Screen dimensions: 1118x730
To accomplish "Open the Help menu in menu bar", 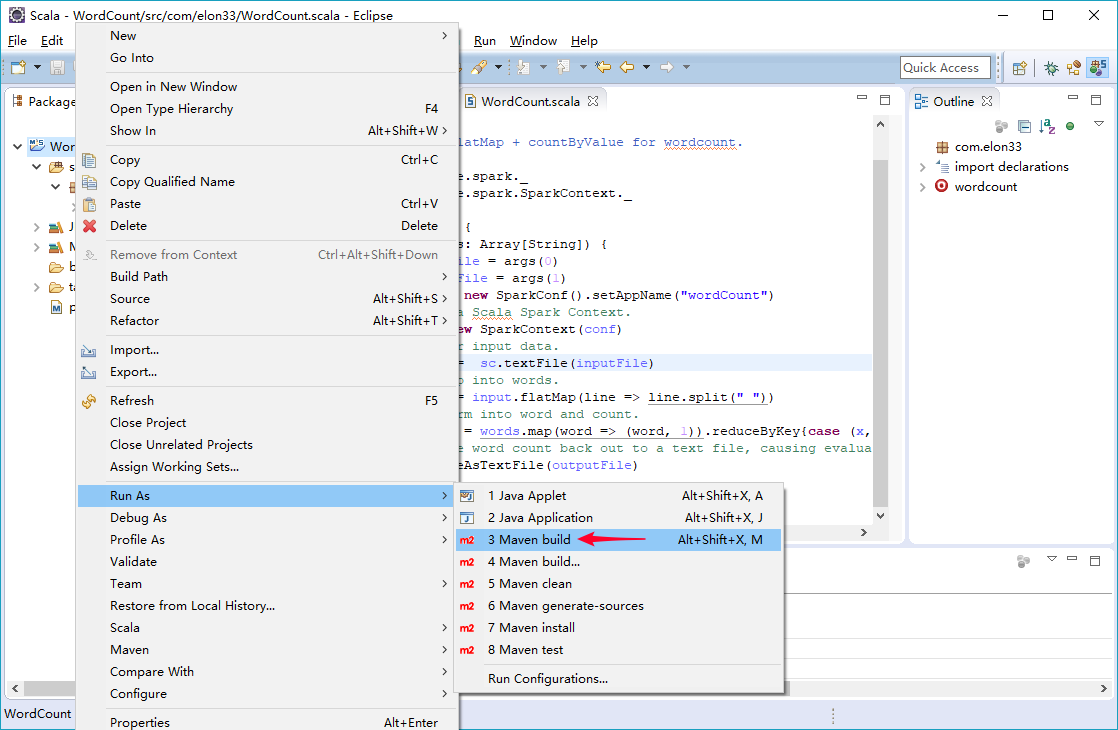I will pos(584,41).
